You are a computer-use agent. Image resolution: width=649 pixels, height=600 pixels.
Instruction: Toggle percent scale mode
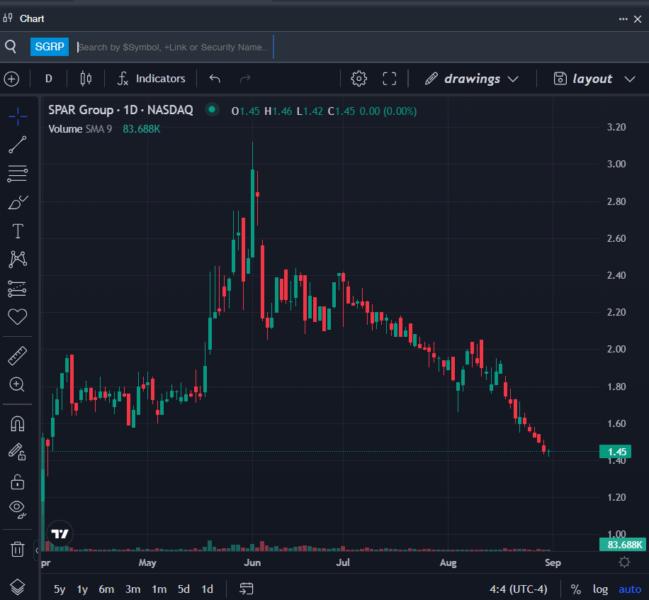click(x=575, y=589)
